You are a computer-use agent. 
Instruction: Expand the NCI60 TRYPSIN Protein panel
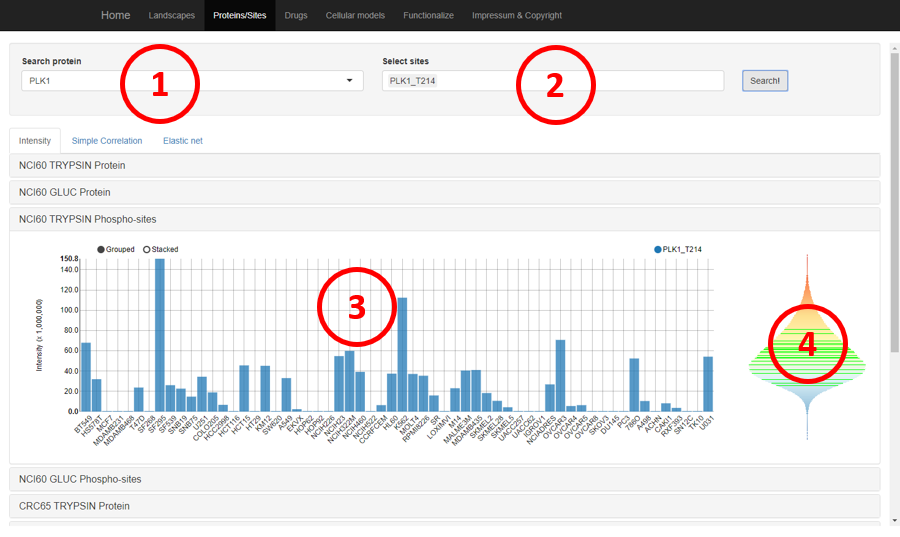click(x=73, y=165)
